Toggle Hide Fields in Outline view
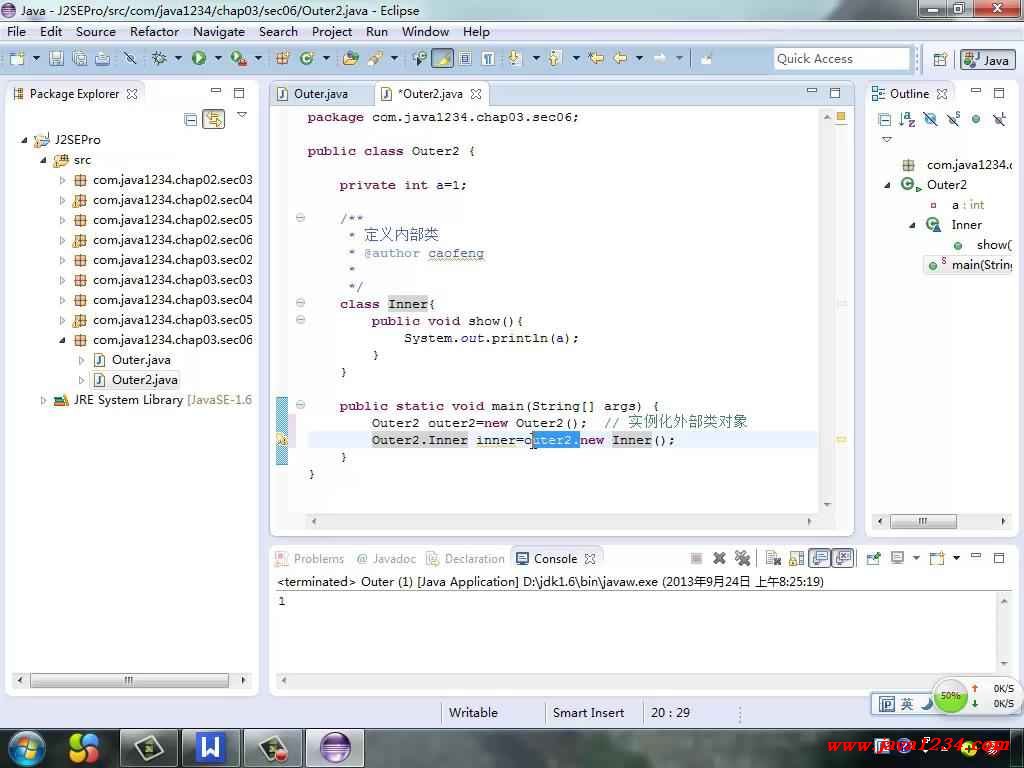This screenshot has height=768, width=1024. [x=930, y=120]
